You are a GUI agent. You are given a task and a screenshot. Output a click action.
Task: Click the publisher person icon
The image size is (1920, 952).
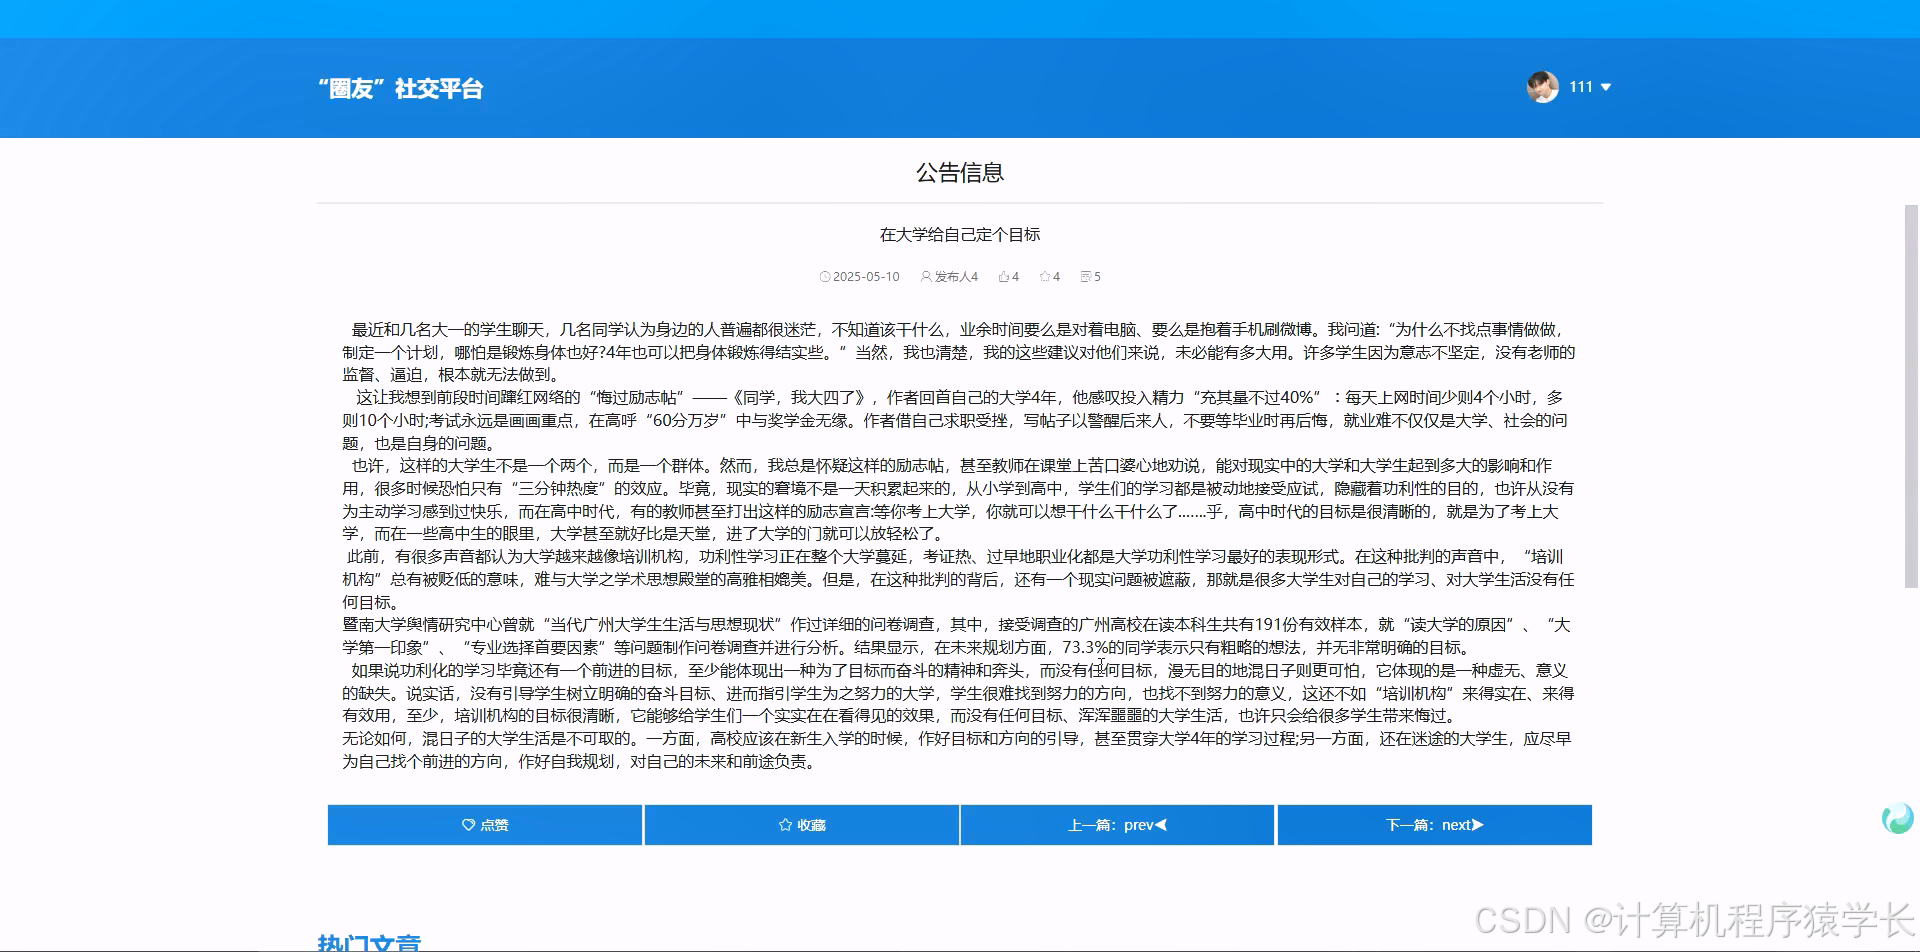926,277
